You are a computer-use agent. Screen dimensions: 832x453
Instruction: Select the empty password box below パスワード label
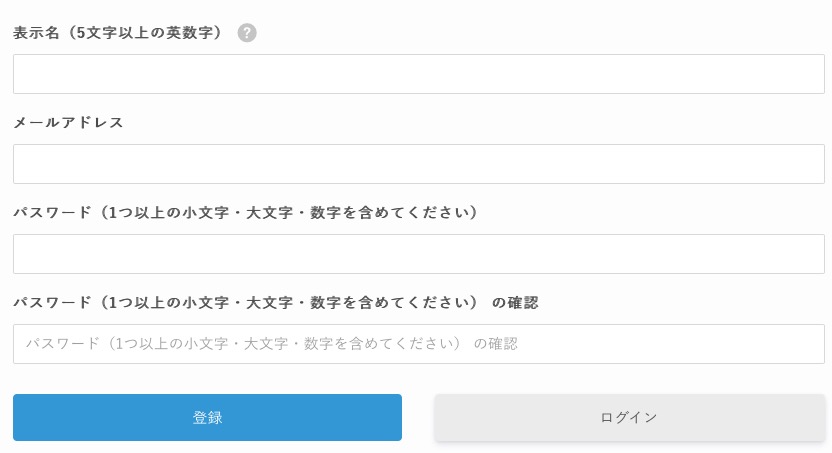[x=419, y=254]
